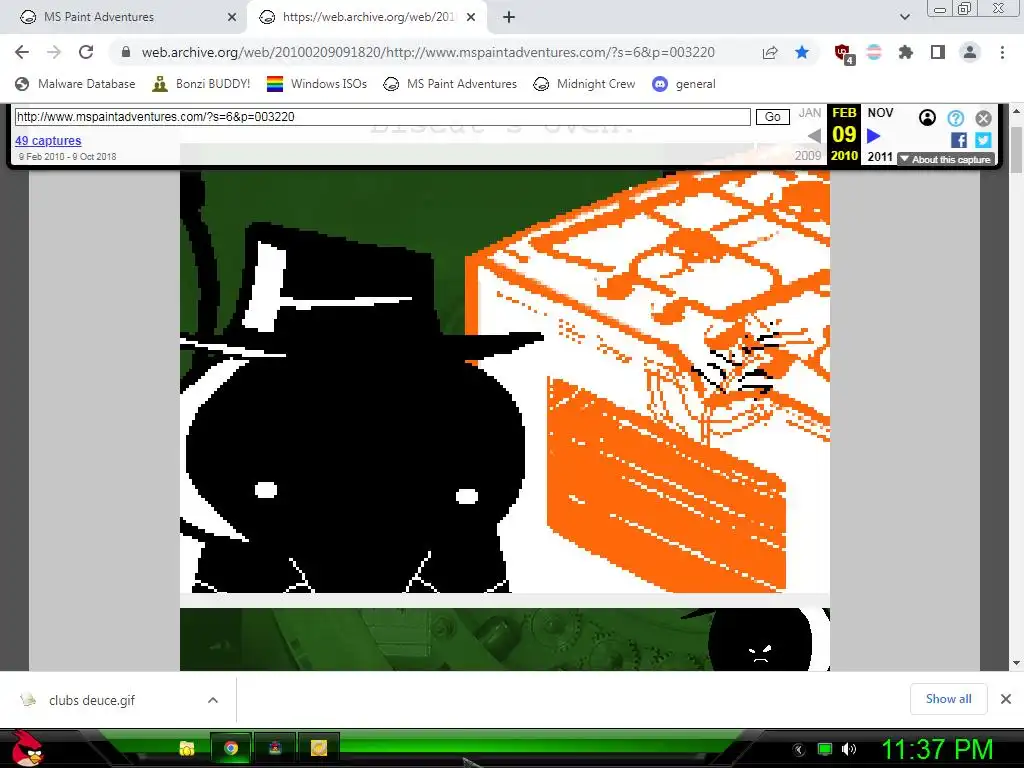Toggle the browser side panel icon

click(938, 52)
